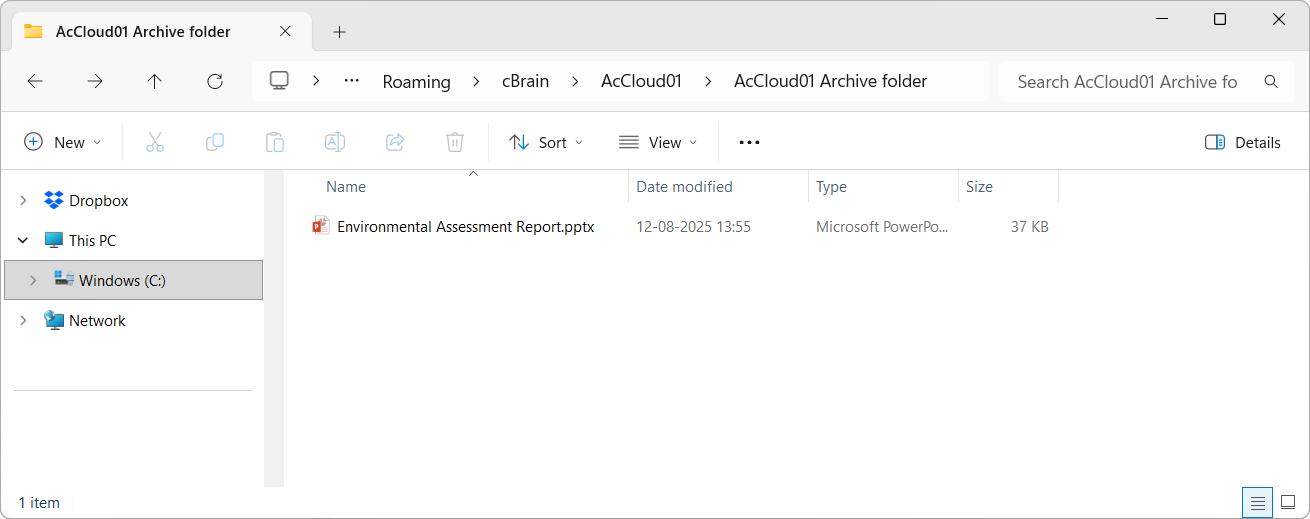This screenshot has width=1310, height=519.
Task: Expand the Network tree node
Action: [23, 320]
